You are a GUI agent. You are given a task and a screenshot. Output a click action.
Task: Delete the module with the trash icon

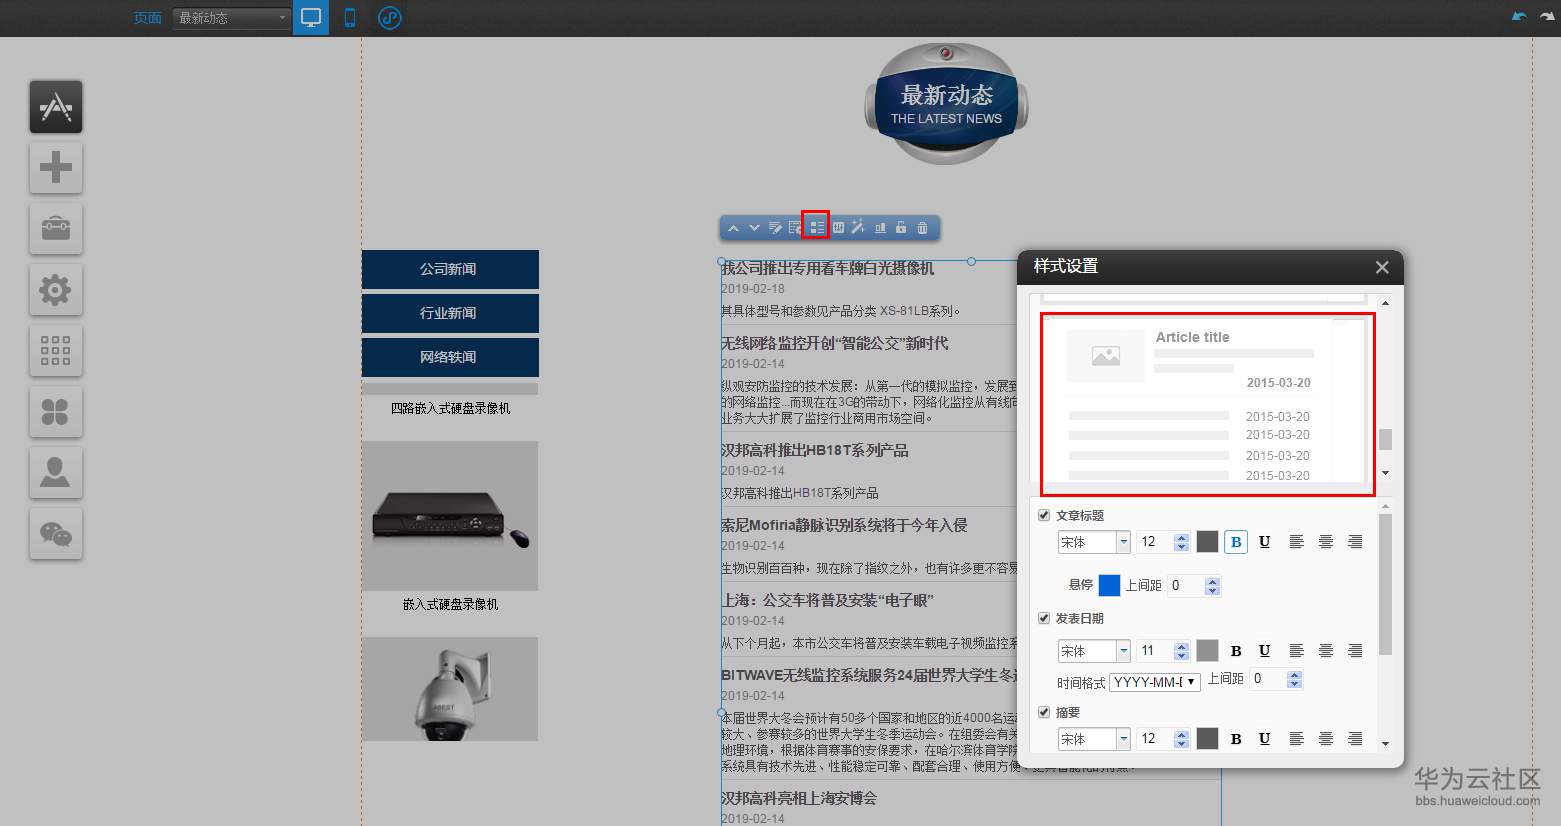tap(922, 228)
